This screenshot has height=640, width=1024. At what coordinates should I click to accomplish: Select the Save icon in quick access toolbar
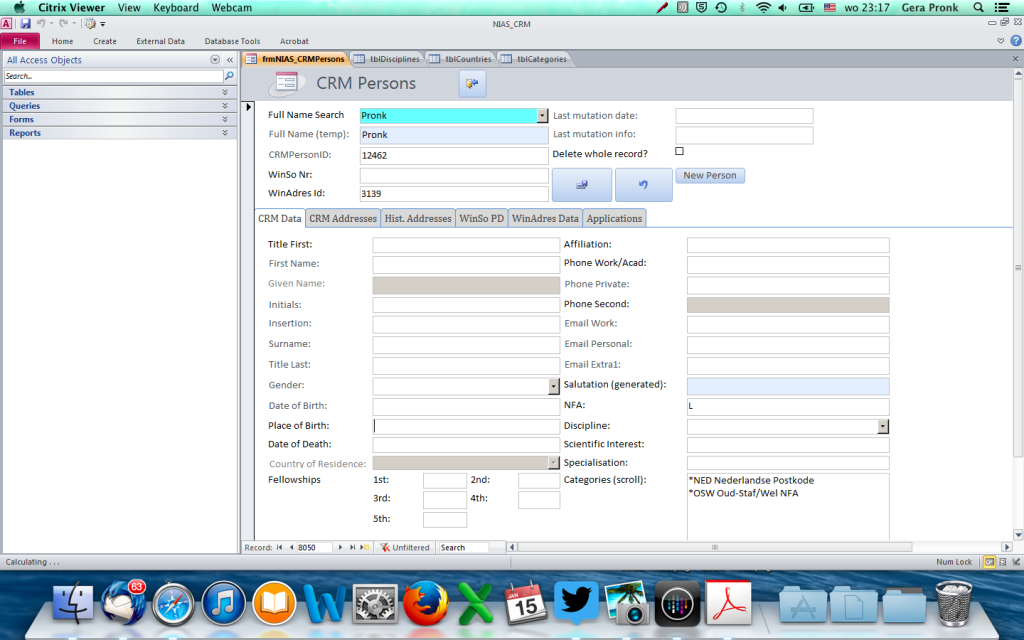tap(24, 24)
